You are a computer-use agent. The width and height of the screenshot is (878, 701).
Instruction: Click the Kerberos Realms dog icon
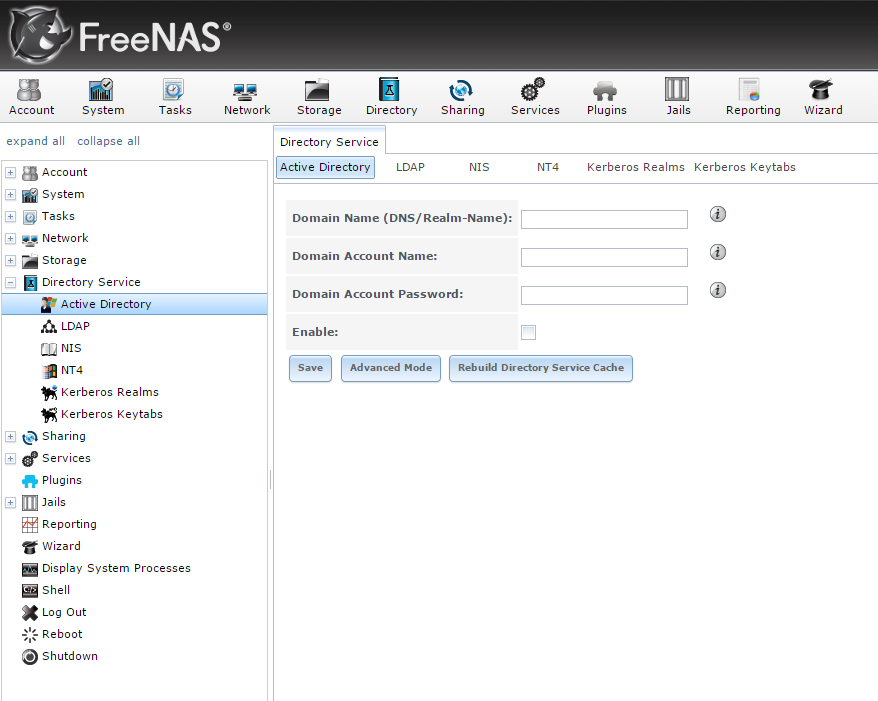49,392
